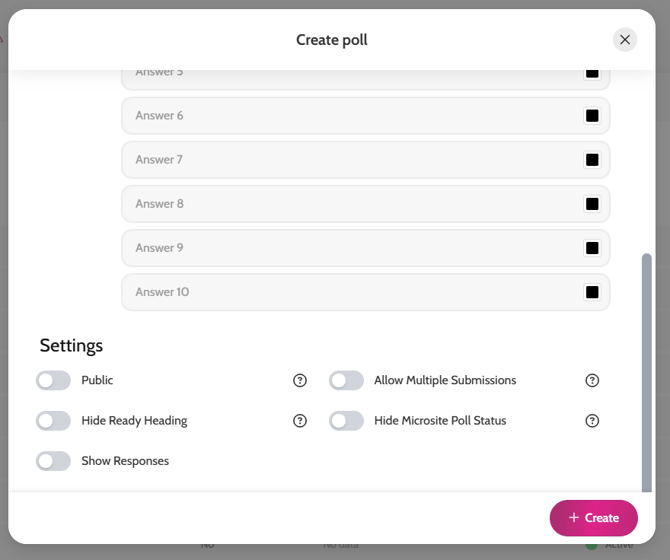Choose color for Answer 10

tap(592, 292)
